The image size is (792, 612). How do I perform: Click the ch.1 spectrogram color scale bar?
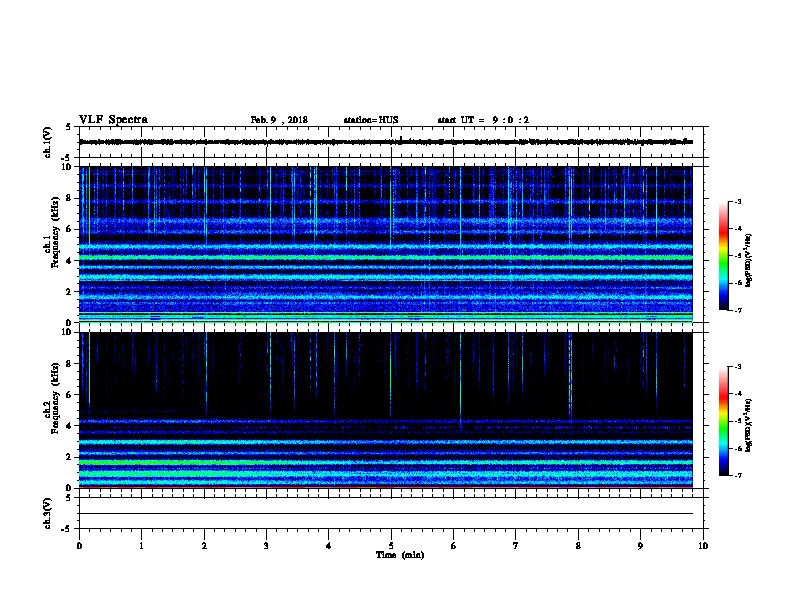pos(723,256)
